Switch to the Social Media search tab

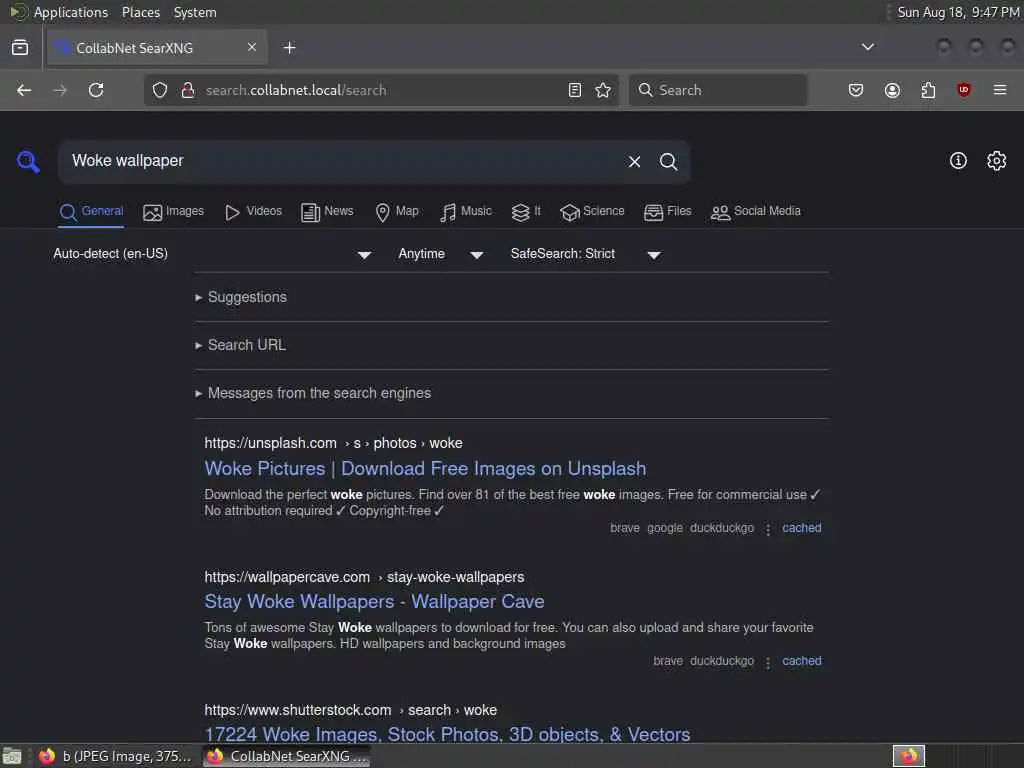tap(756, 212)
